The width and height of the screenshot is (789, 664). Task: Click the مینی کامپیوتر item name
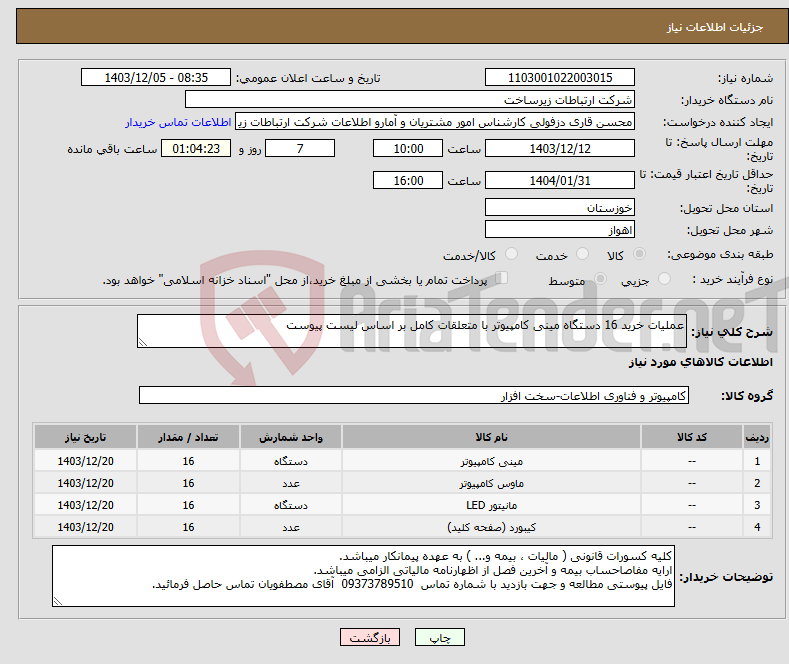[491, 461]
